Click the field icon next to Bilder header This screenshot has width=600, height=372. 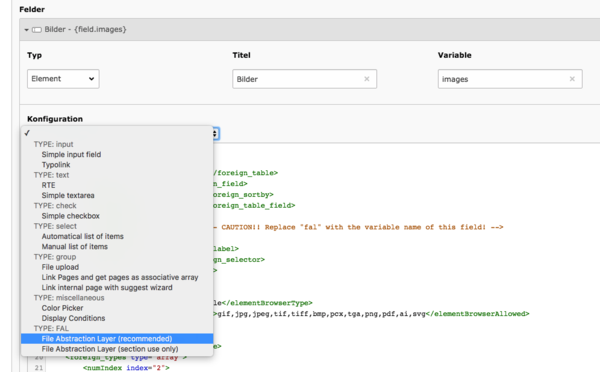[x=37, y=29]
